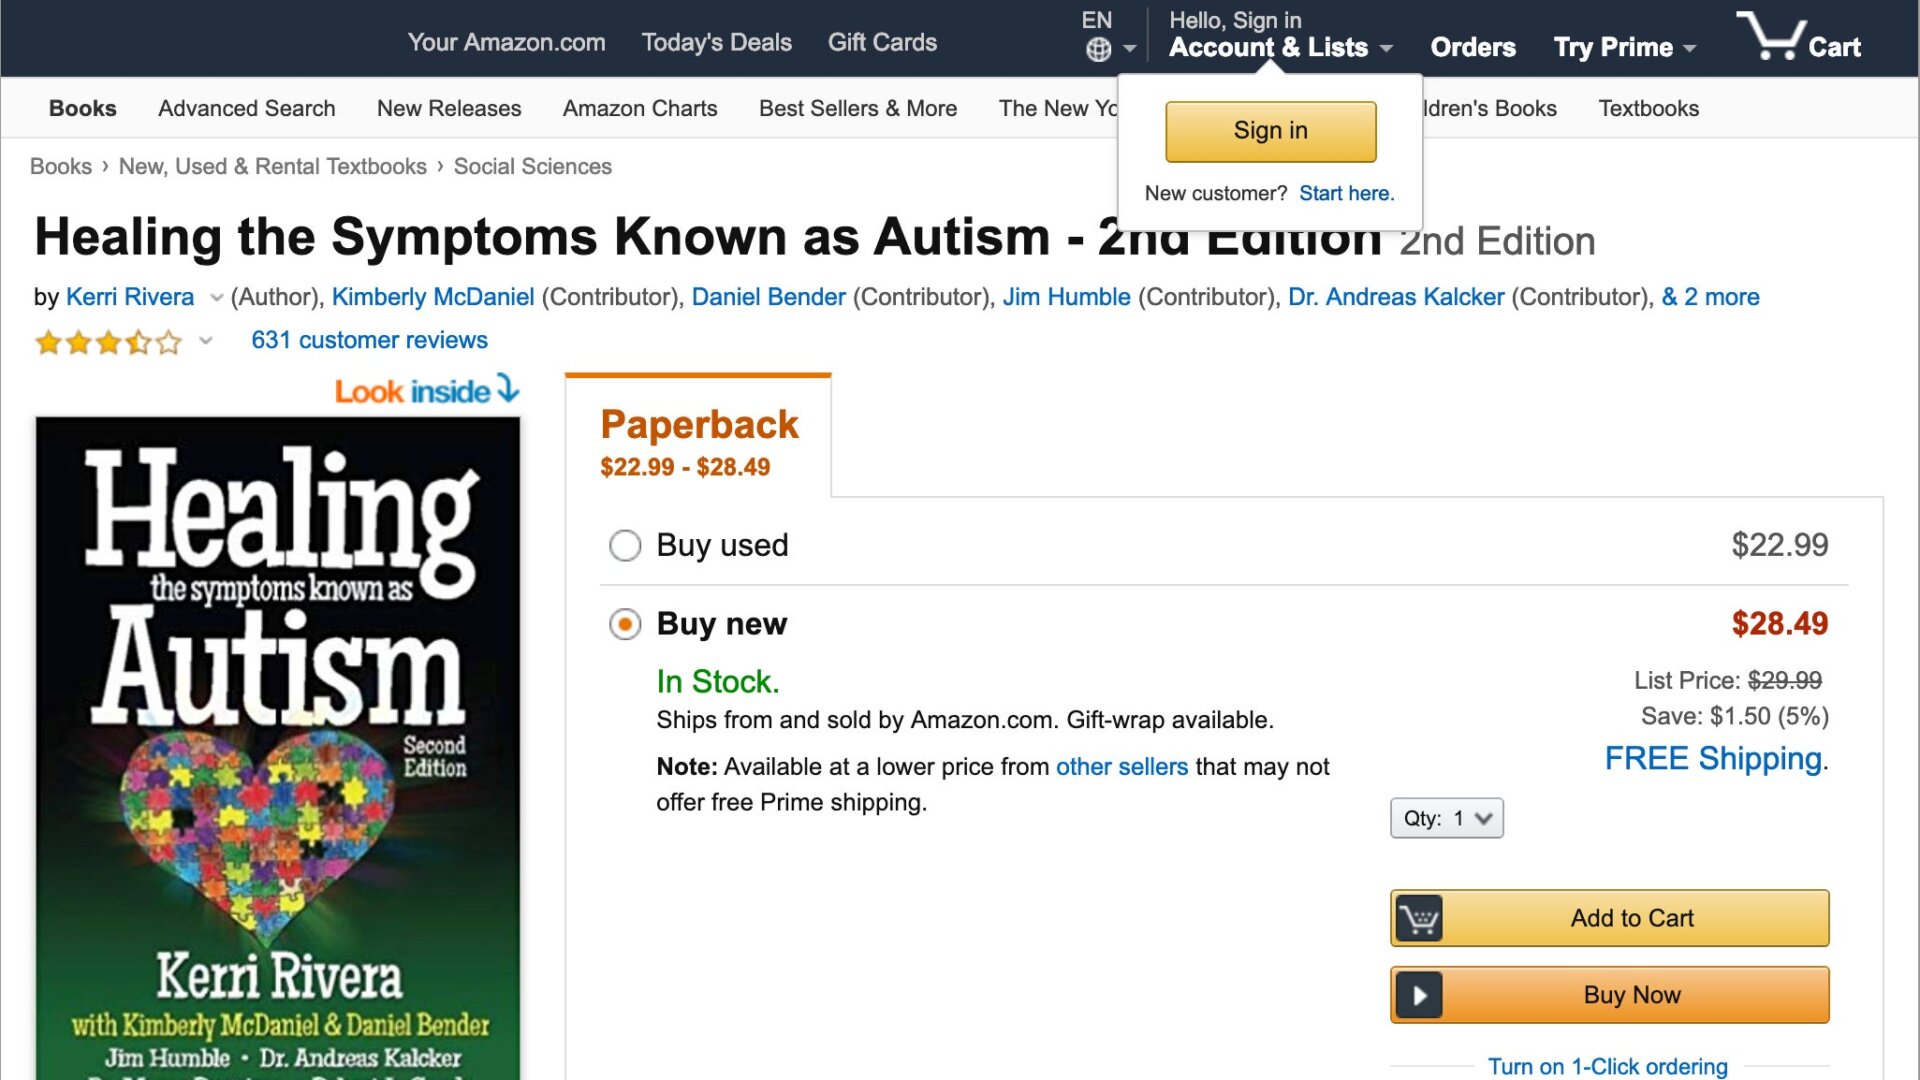Click the globe language icon

(1096, 49)
